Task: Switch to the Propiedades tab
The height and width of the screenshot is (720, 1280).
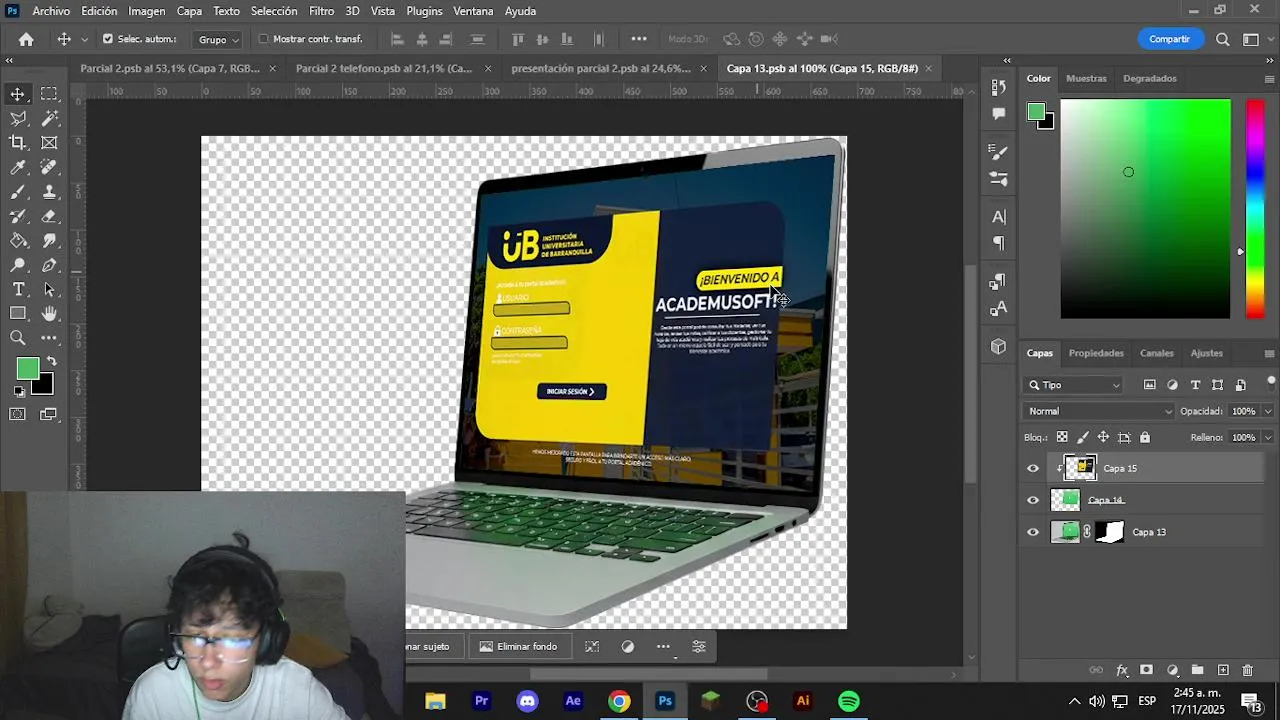Action: [x=1096, y=353]
